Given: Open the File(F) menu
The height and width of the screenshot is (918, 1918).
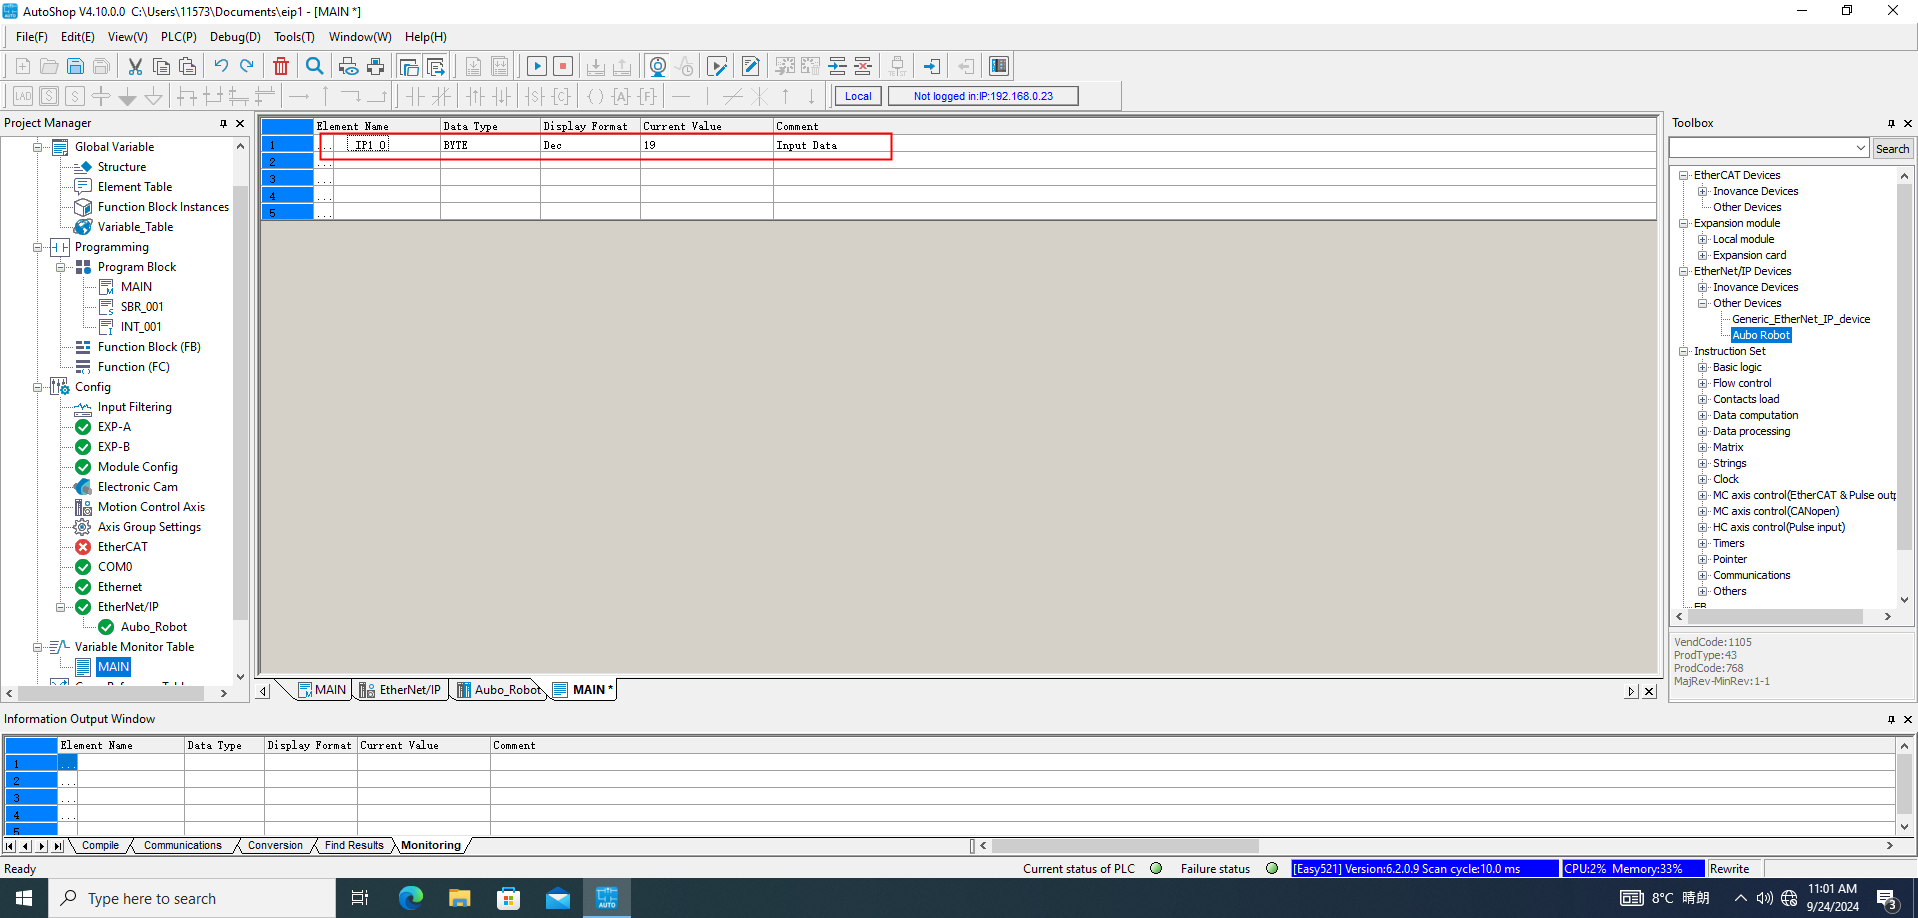Looking at the screenshot, I should (x=32, y=37).
